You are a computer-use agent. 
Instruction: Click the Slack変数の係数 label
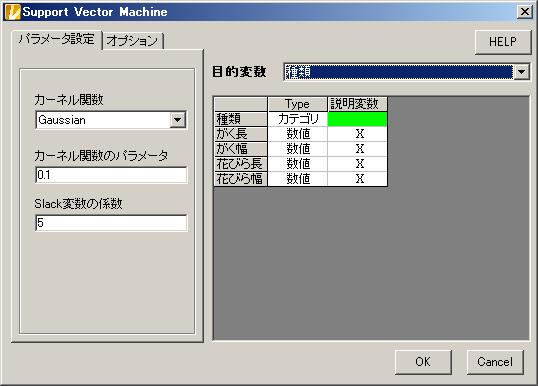point(78,204)
